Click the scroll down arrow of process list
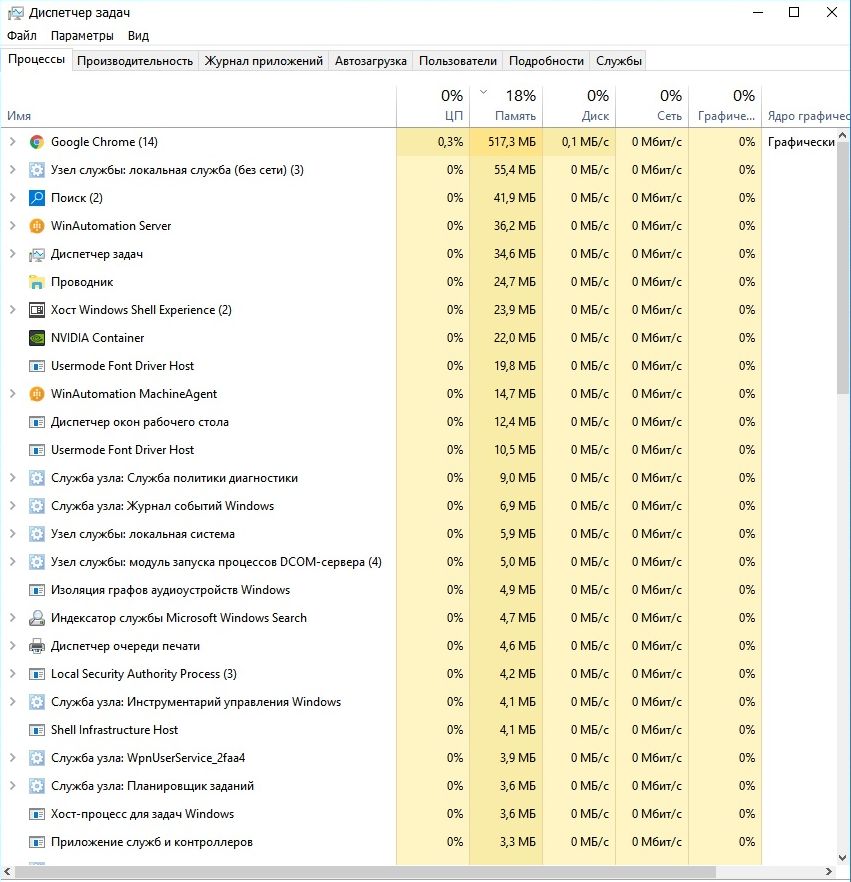The image size is (851, 882). (843, 858)
